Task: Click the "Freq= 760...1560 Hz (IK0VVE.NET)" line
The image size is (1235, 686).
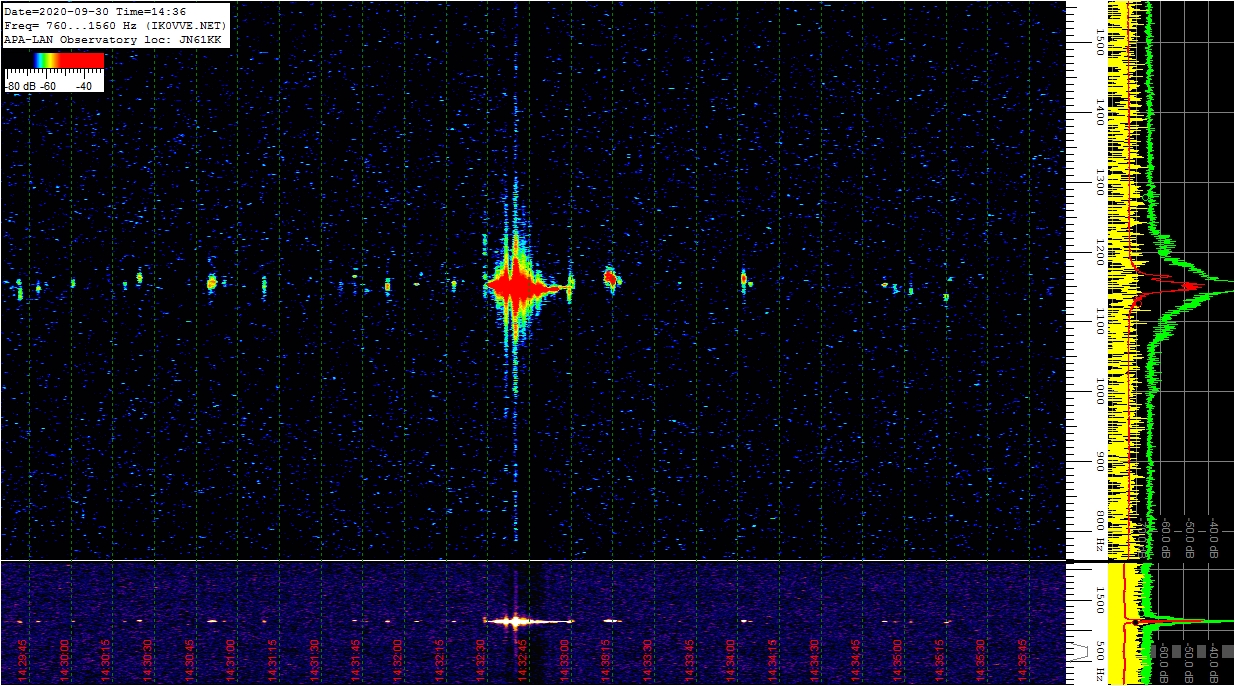Action: (x=115, y=25)
